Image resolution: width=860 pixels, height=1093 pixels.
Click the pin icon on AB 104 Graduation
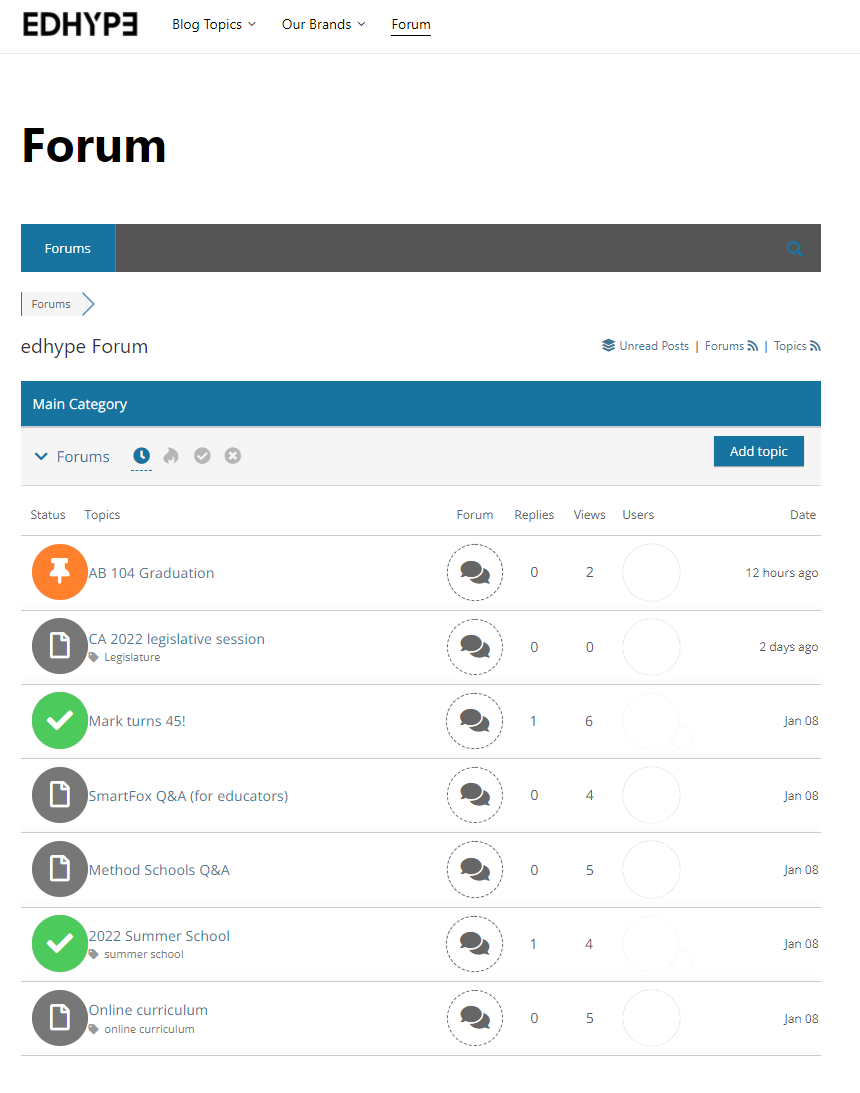(59, 572)
